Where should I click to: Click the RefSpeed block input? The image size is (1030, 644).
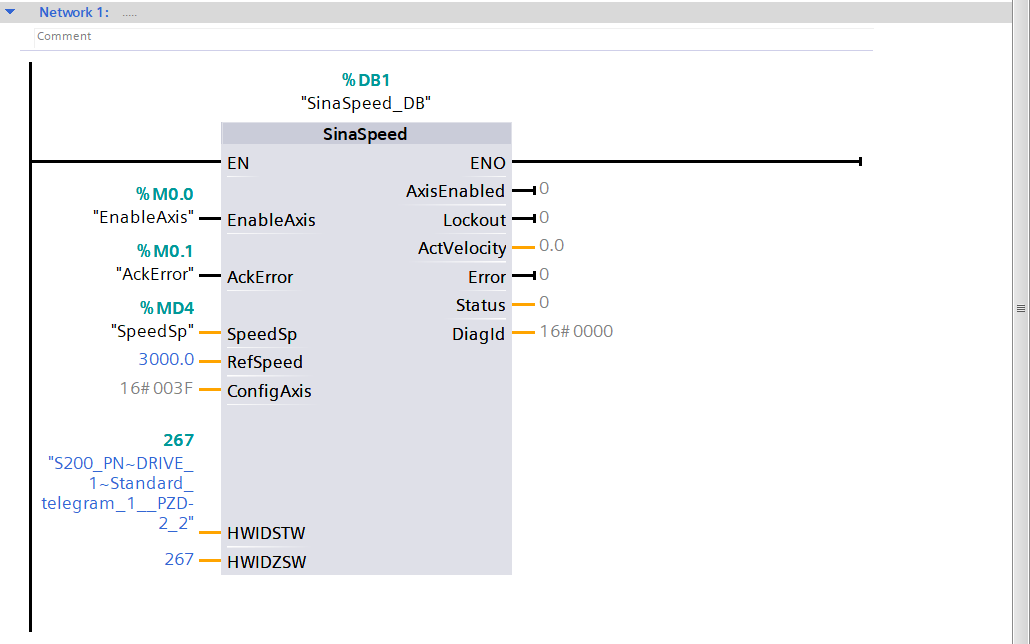coord(265,362)
